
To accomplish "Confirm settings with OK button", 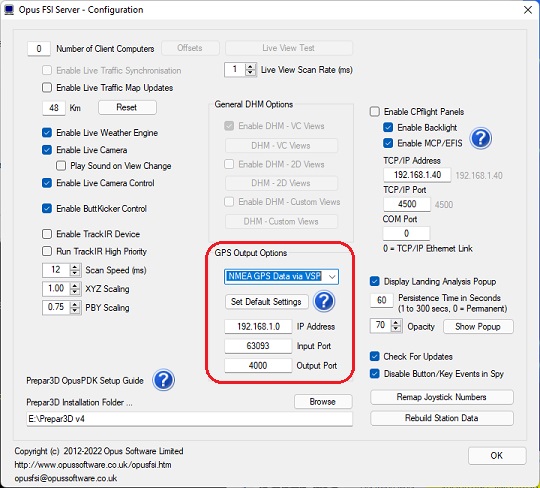I will (497, 456).
